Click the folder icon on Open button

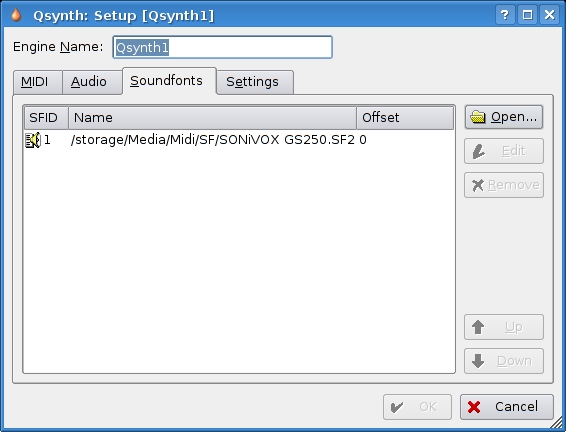pos(478,117)
